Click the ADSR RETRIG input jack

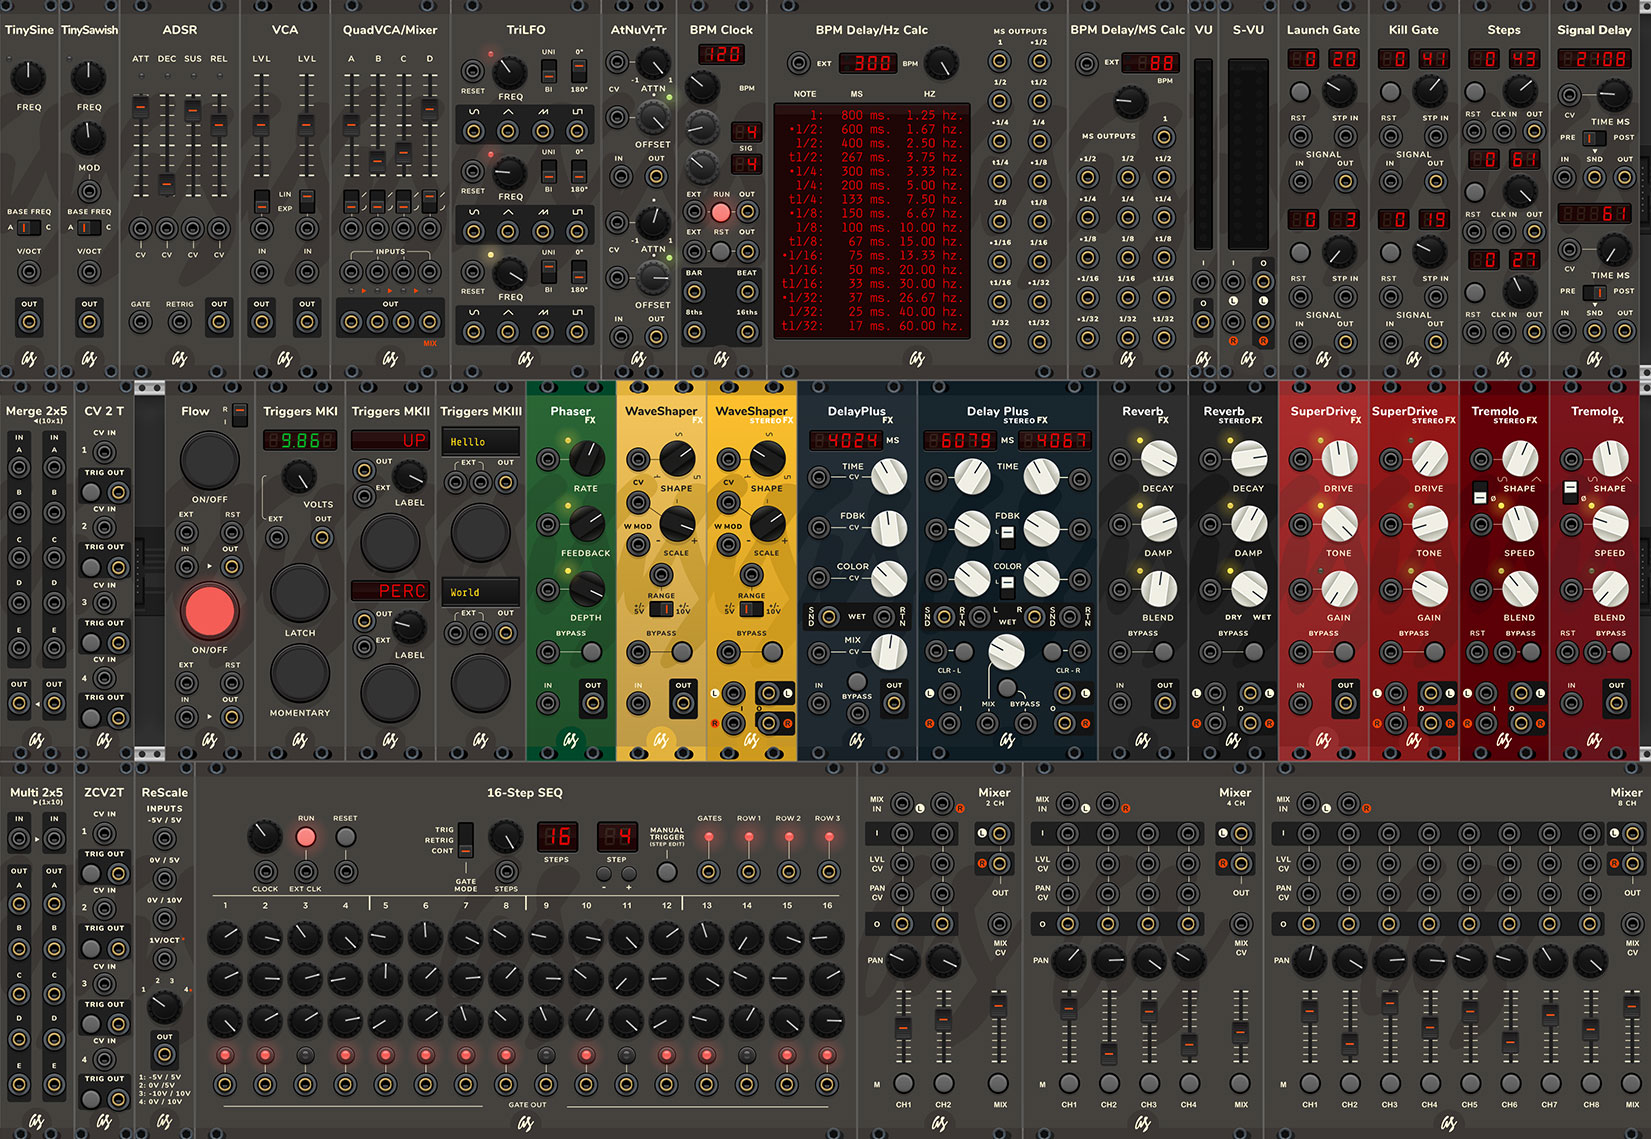[180, 322]
